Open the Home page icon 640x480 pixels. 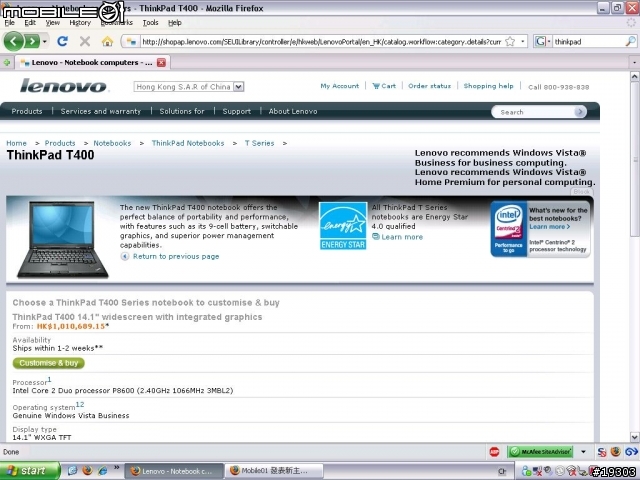107,41
